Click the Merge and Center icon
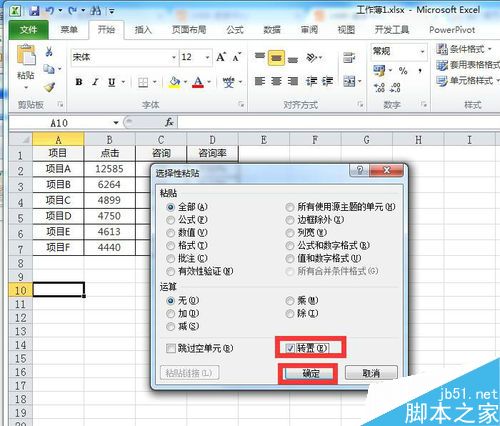The image size is (500, 426). (x=349, y=81)
